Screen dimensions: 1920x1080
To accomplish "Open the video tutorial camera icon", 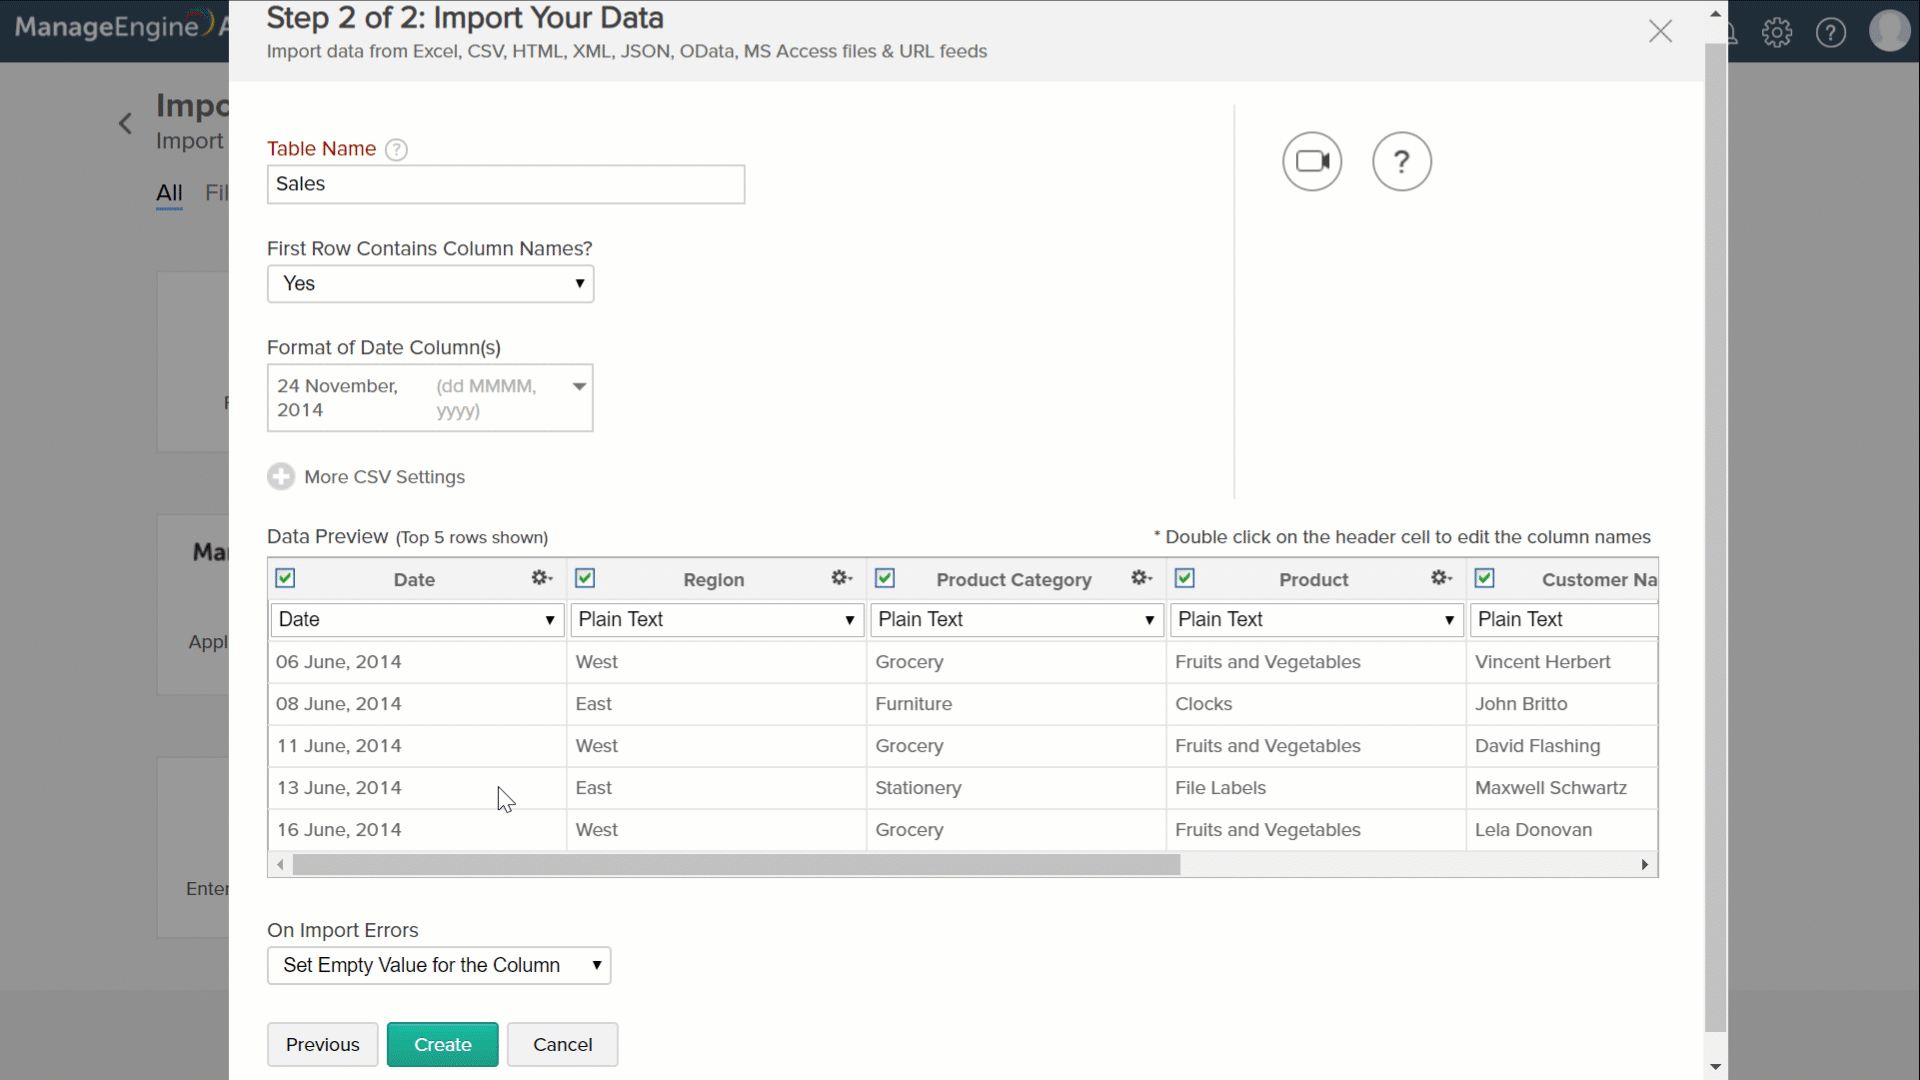I will pos(1312,161).
